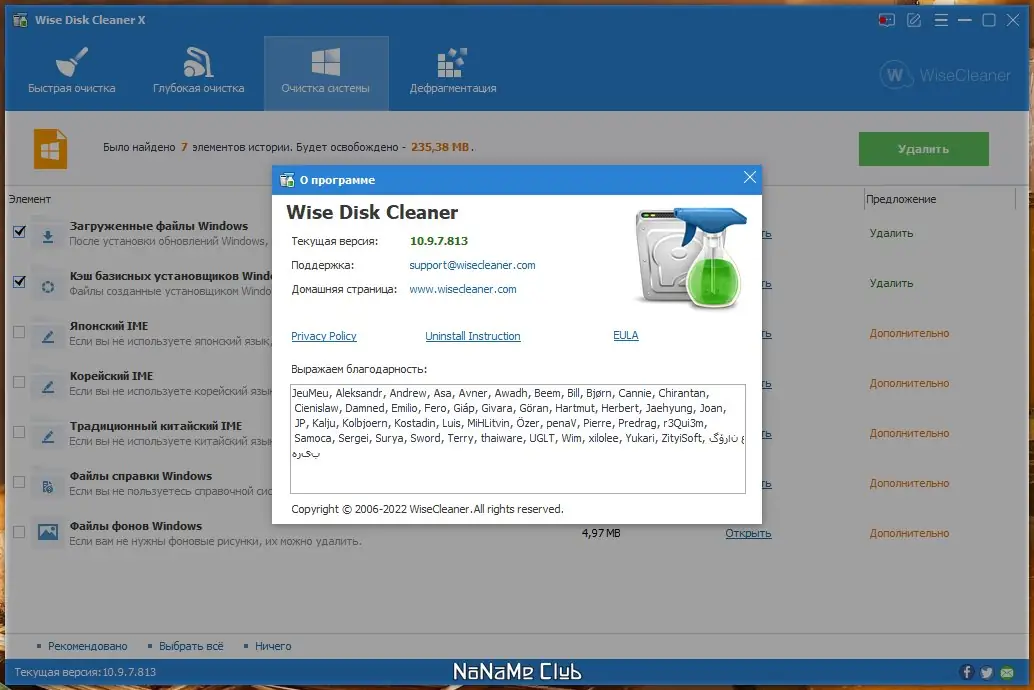Open the support@wisecleaner.com email link

[x=472, y=265]
